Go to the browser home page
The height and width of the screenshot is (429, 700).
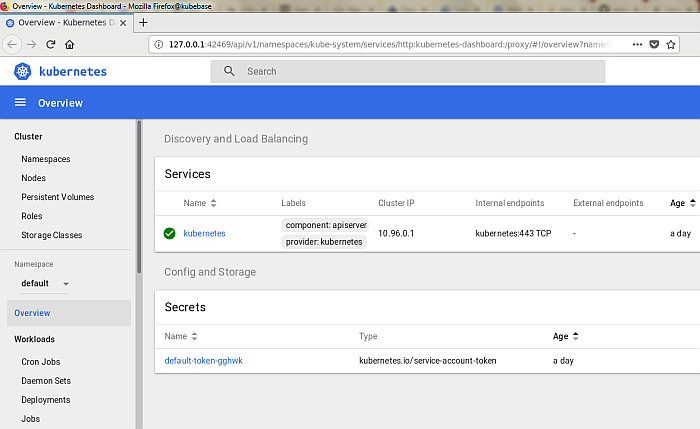[70, 45]
